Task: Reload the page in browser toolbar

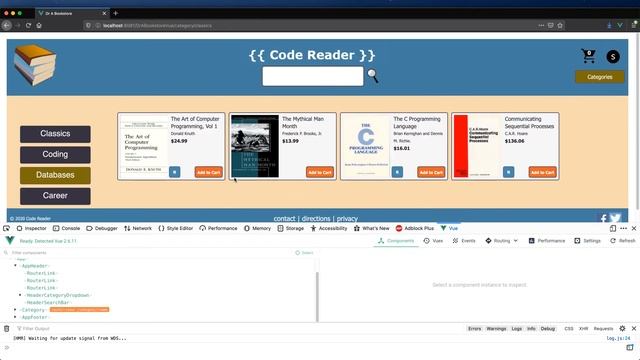Action: [x=28, y=25]
